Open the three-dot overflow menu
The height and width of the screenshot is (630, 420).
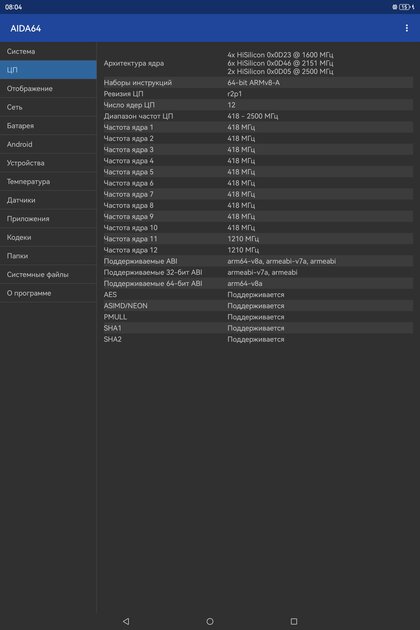pos(407,28)
